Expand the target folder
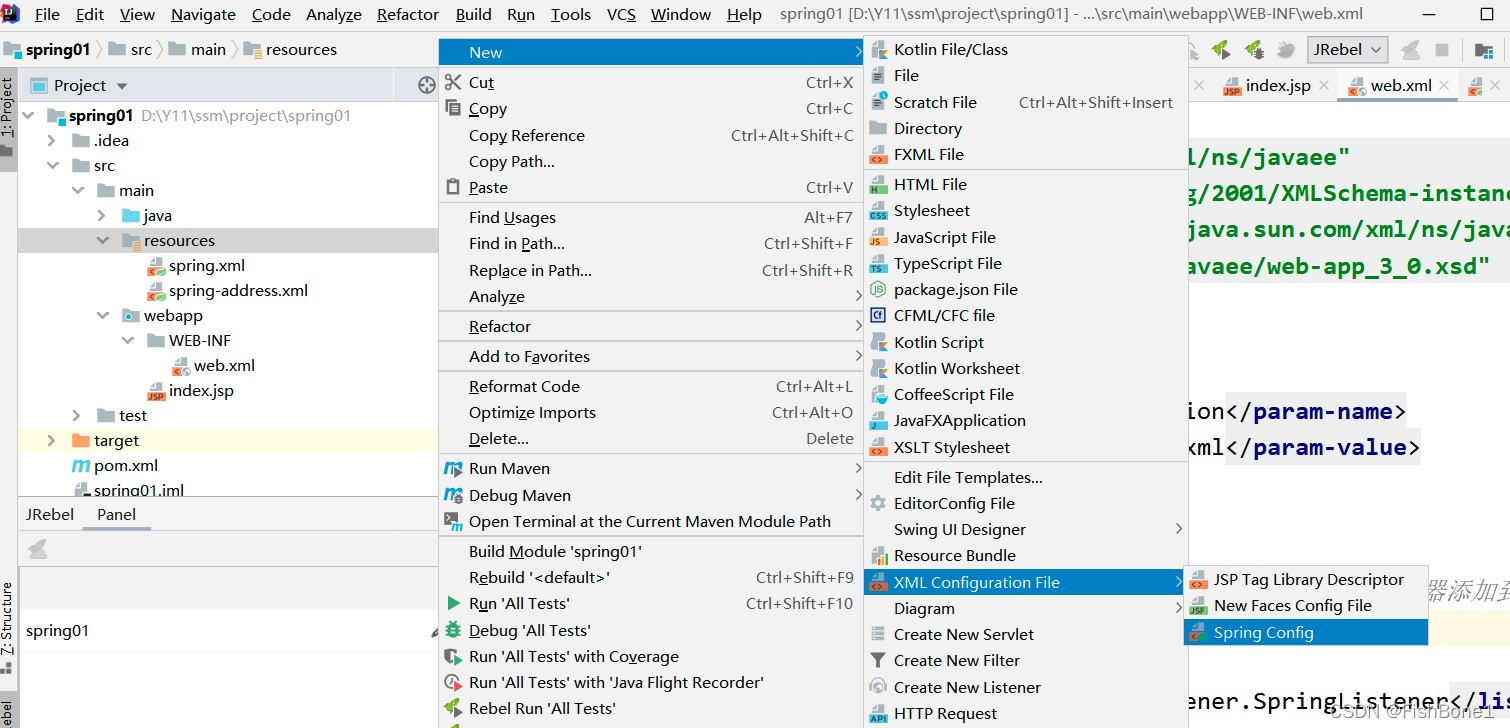 [x=52, y=441]
